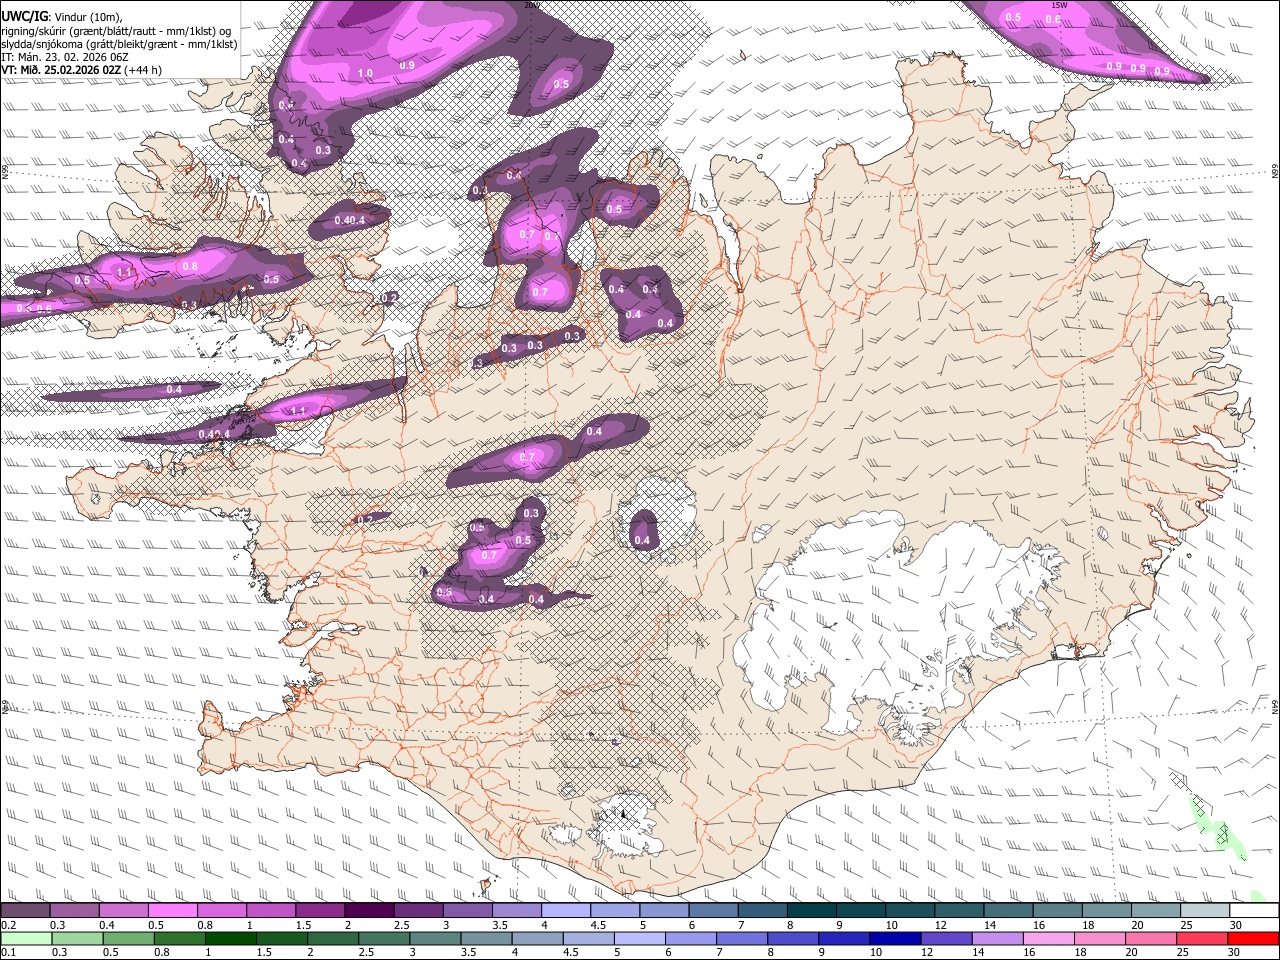Select the crimson legend swatch between 25 and 30
This screenshot has height=960, width=1280.
tap(1202, 938)
